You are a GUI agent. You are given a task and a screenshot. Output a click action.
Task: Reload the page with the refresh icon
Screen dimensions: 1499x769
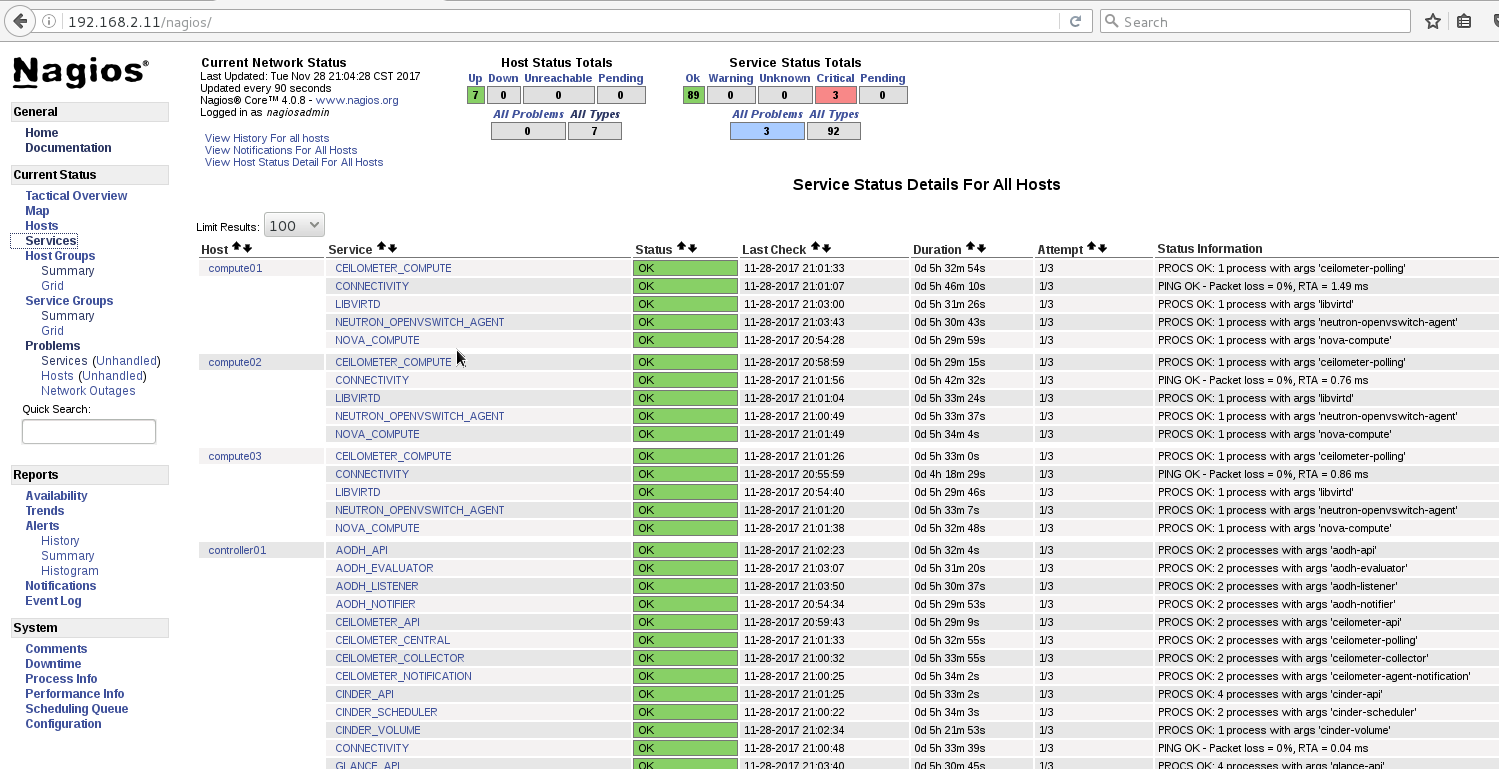tap(1075, 21)
